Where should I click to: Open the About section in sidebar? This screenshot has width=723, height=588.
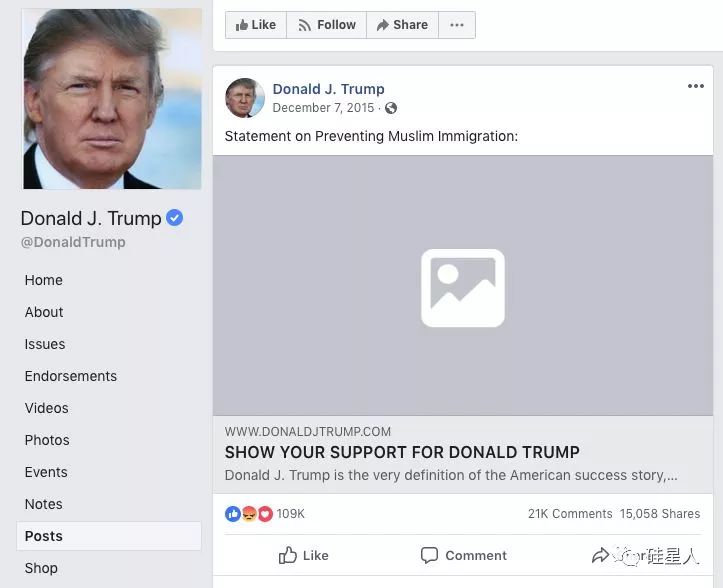(x=44, y=312)
